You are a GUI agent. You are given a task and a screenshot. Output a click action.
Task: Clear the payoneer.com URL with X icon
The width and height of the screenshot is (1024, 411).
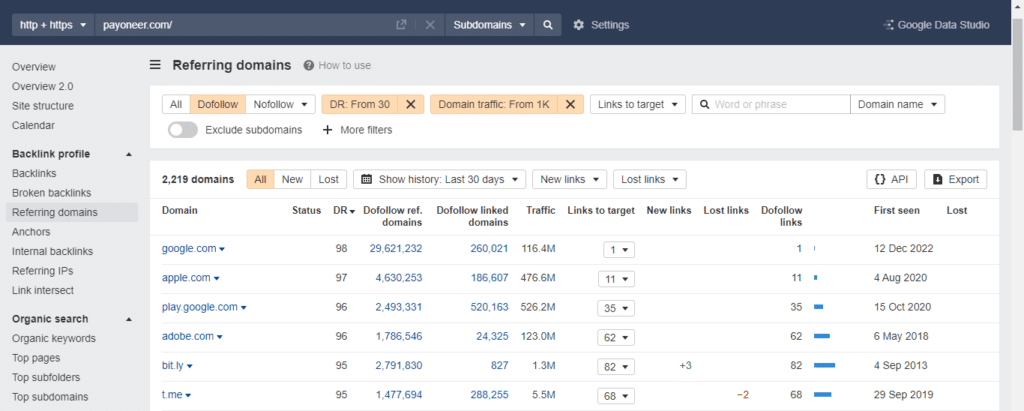[x=430, y=25]
